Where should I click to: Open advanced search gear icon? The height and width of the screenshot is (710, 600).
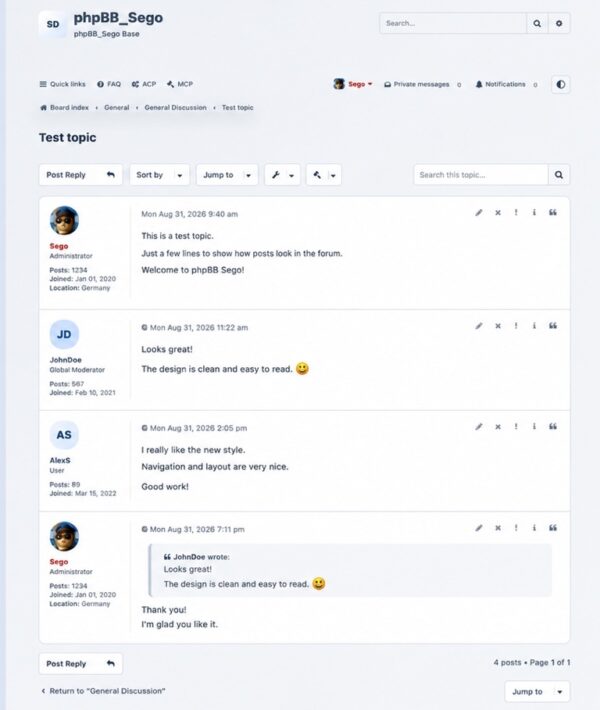pyautogui.click(x=559, y=23)
